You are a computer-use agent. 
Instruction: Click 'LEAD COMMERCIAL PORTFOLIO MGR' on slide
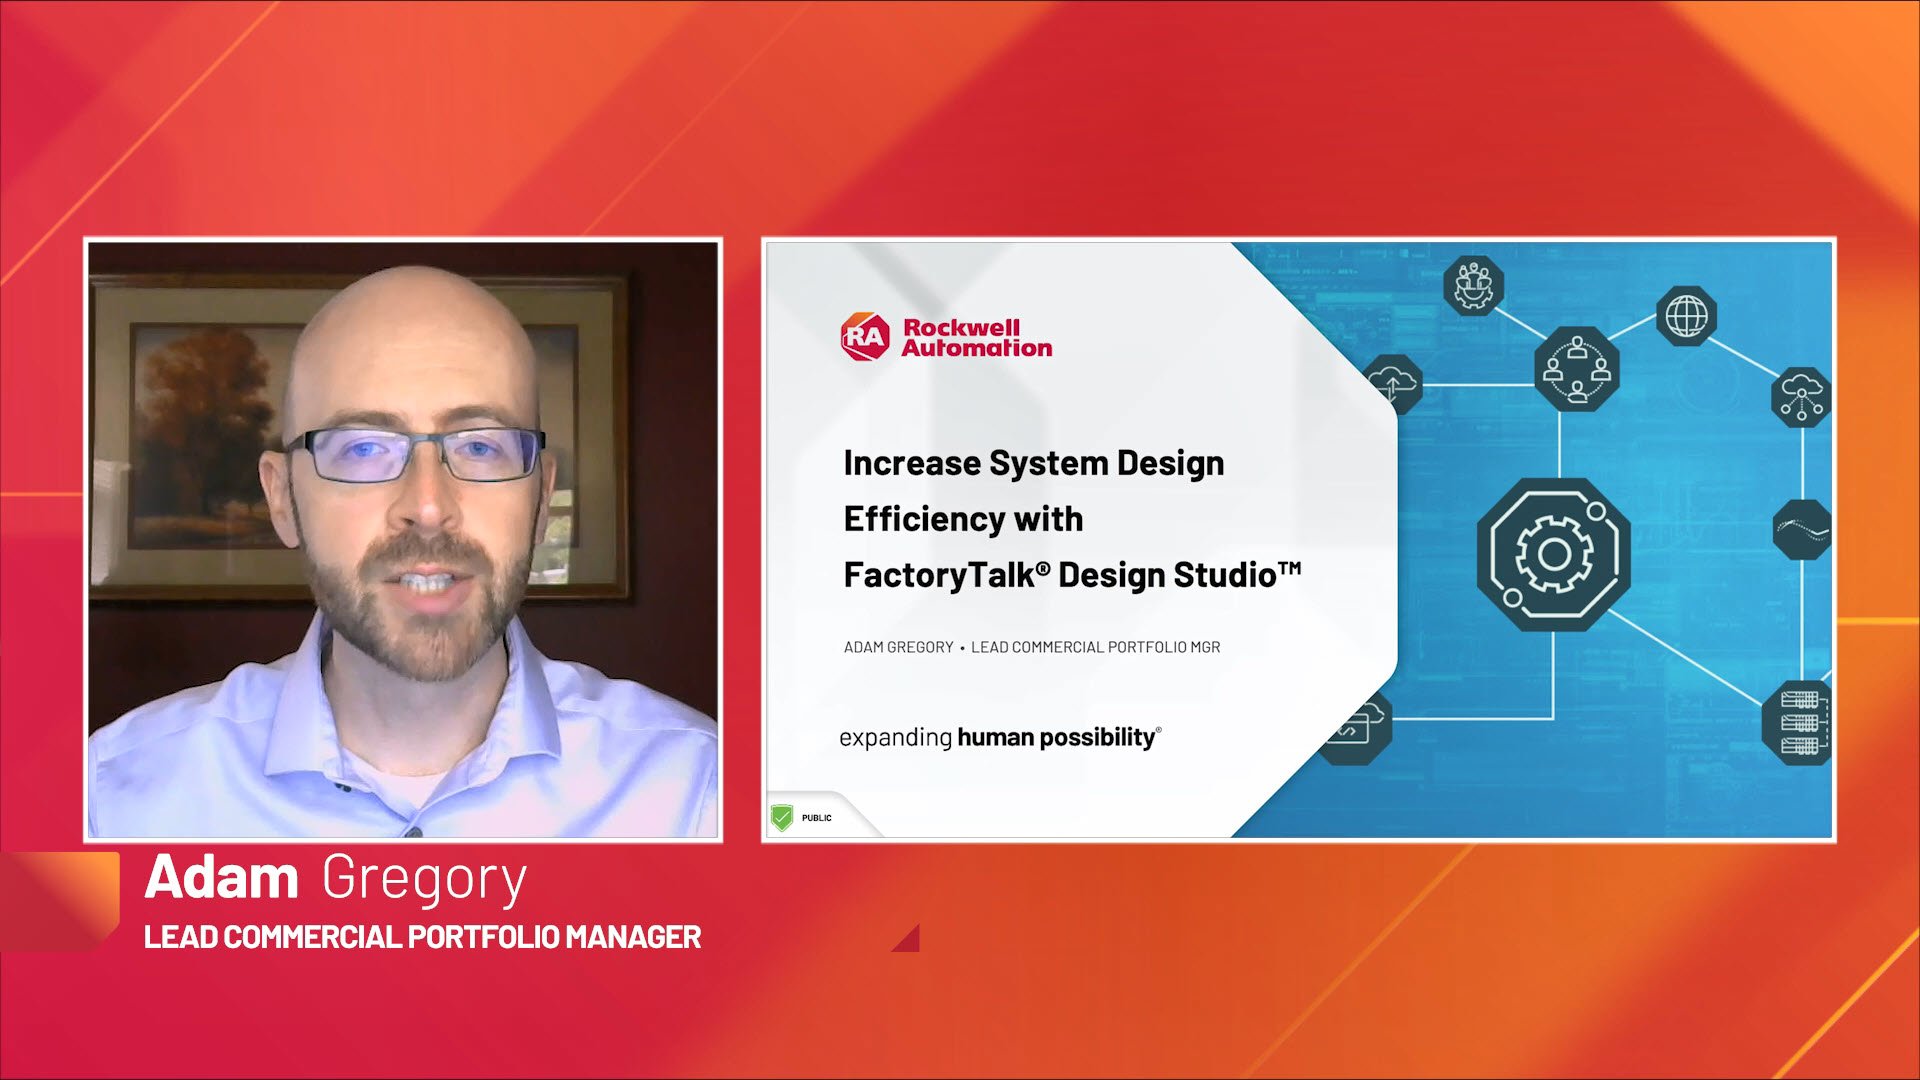point(1096,647)
